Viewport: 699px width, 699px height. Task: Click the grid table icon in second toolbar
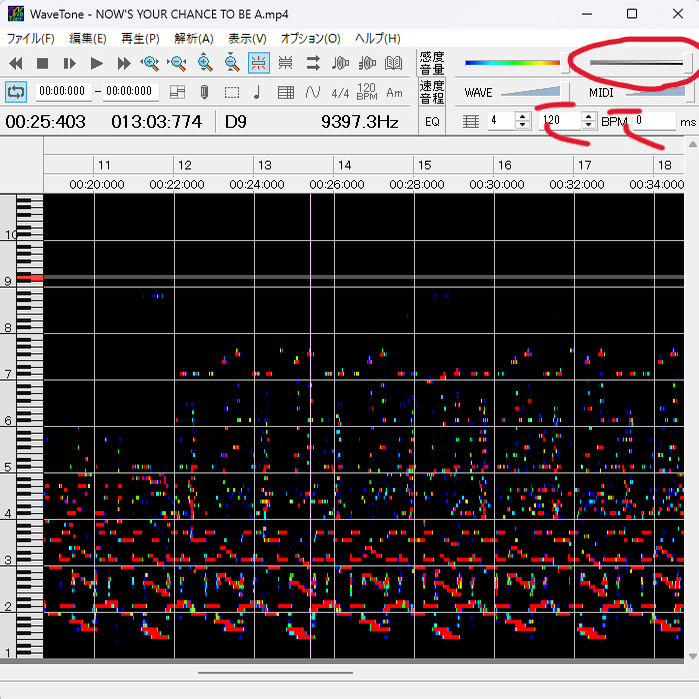[286, 92]
